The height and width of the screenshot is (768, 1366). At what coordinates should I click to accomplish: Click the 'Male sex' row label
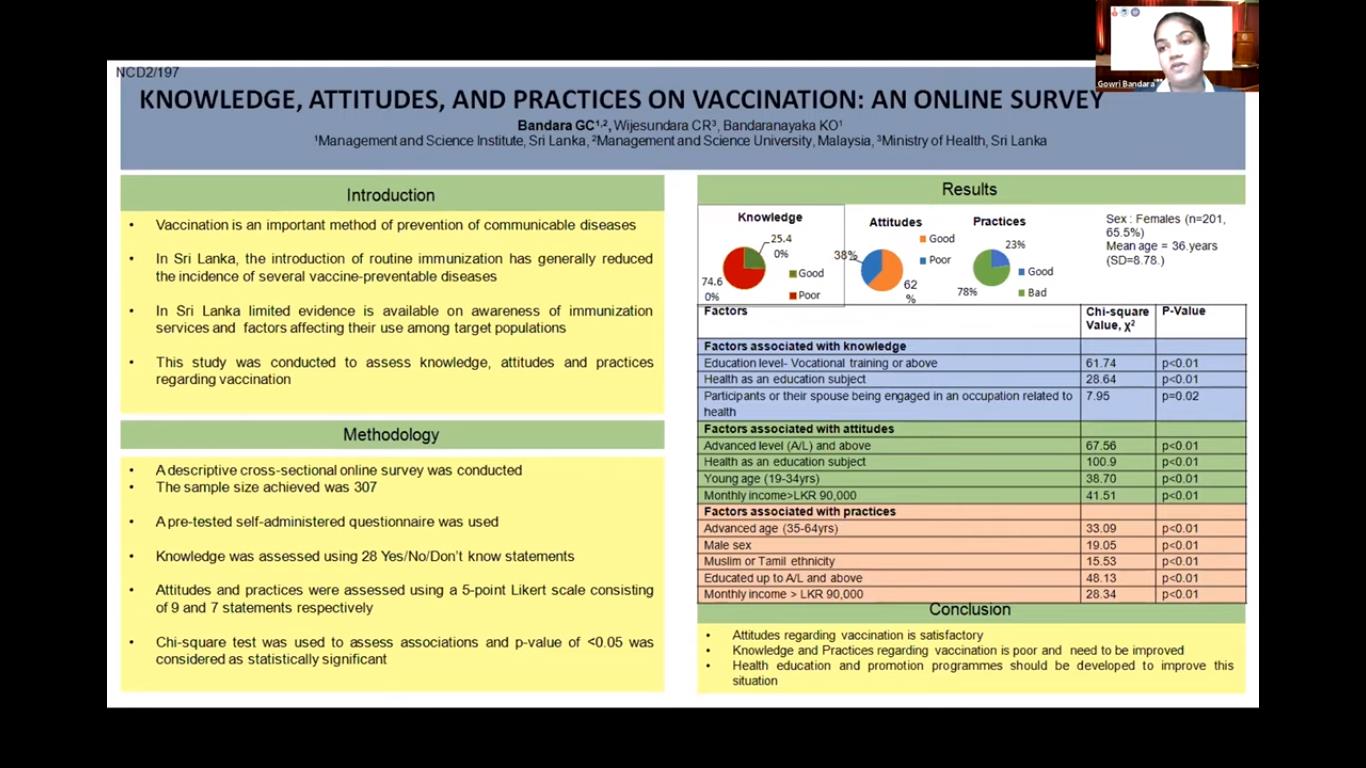pyautogui.click(x=727, y=545)
